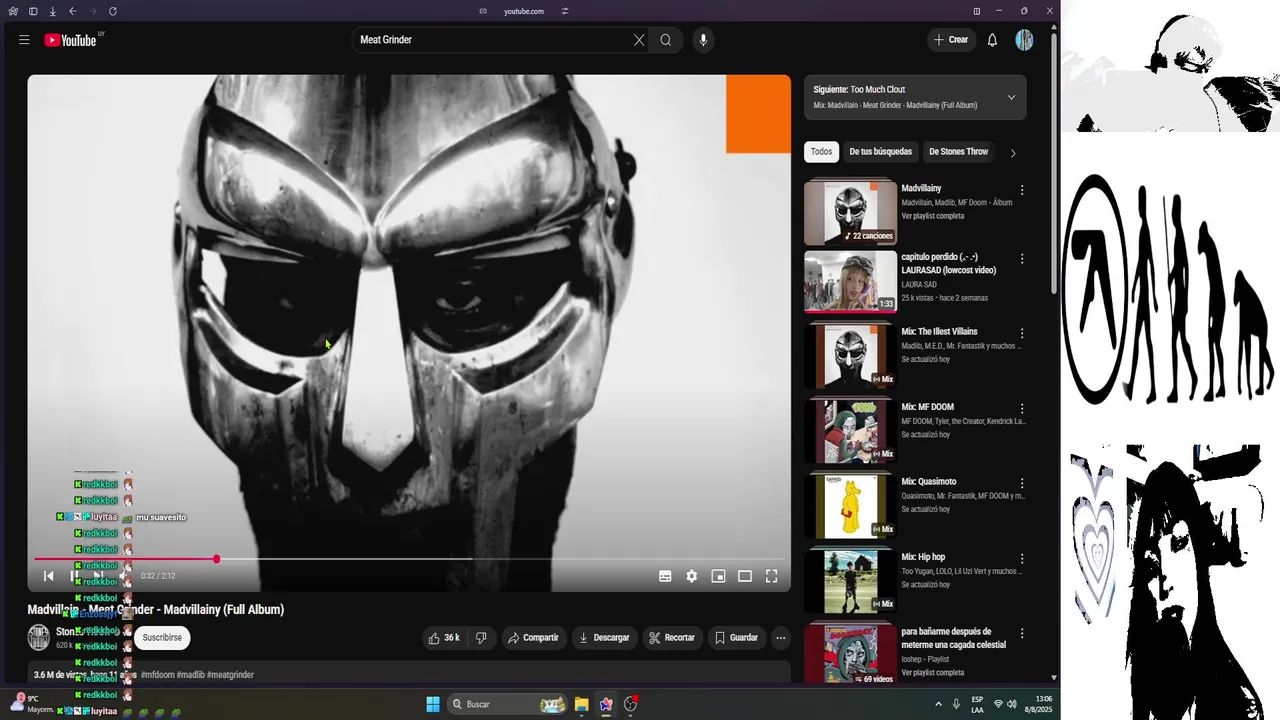Toggle theater mode view
1280x720 pixels.
(745, 576)
